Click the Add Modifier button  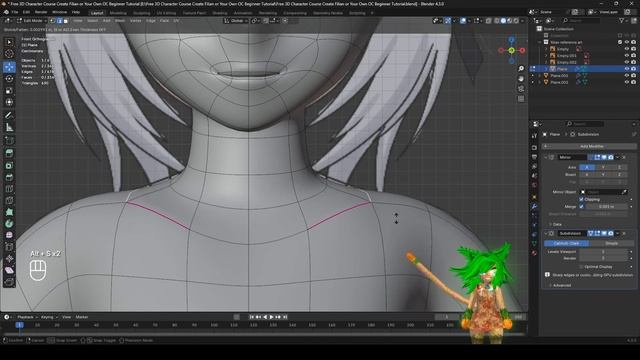pos(589,146)
